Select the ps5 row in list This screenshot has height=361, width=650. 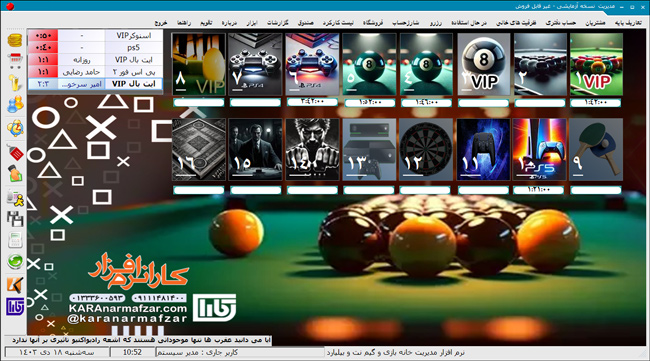pos(95,48)
